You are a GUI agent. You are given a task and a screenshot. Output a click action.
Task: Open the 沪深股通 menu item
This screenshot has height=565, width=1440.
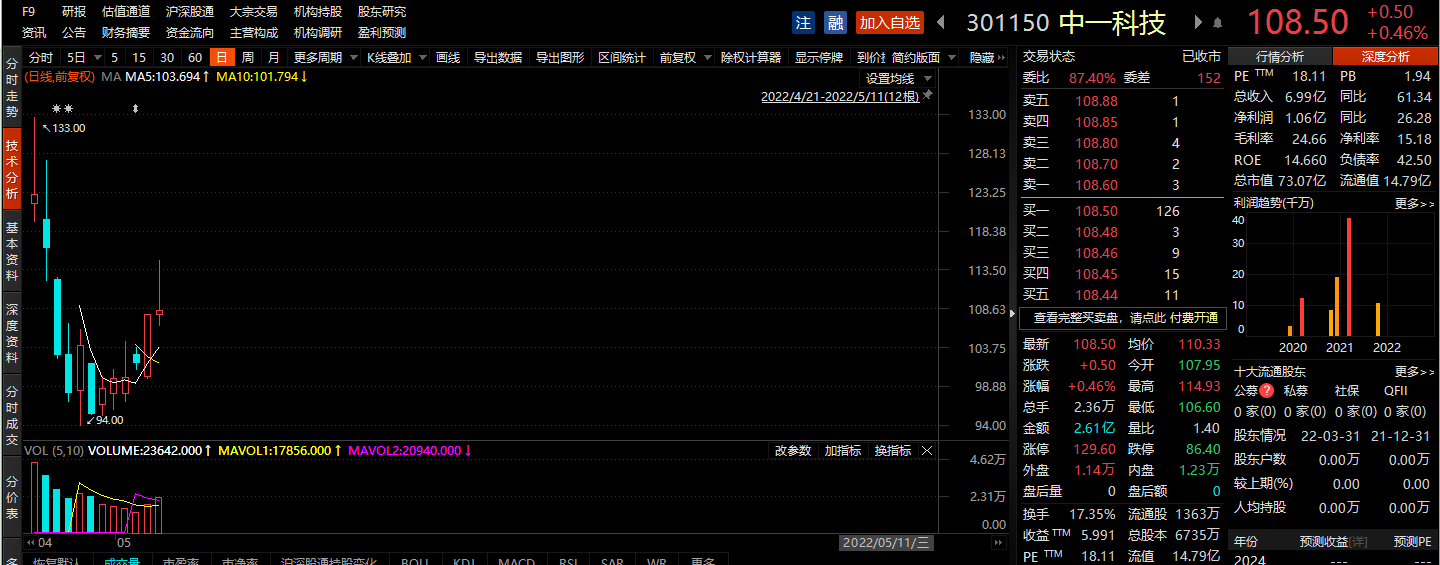[x=190, y=12]
